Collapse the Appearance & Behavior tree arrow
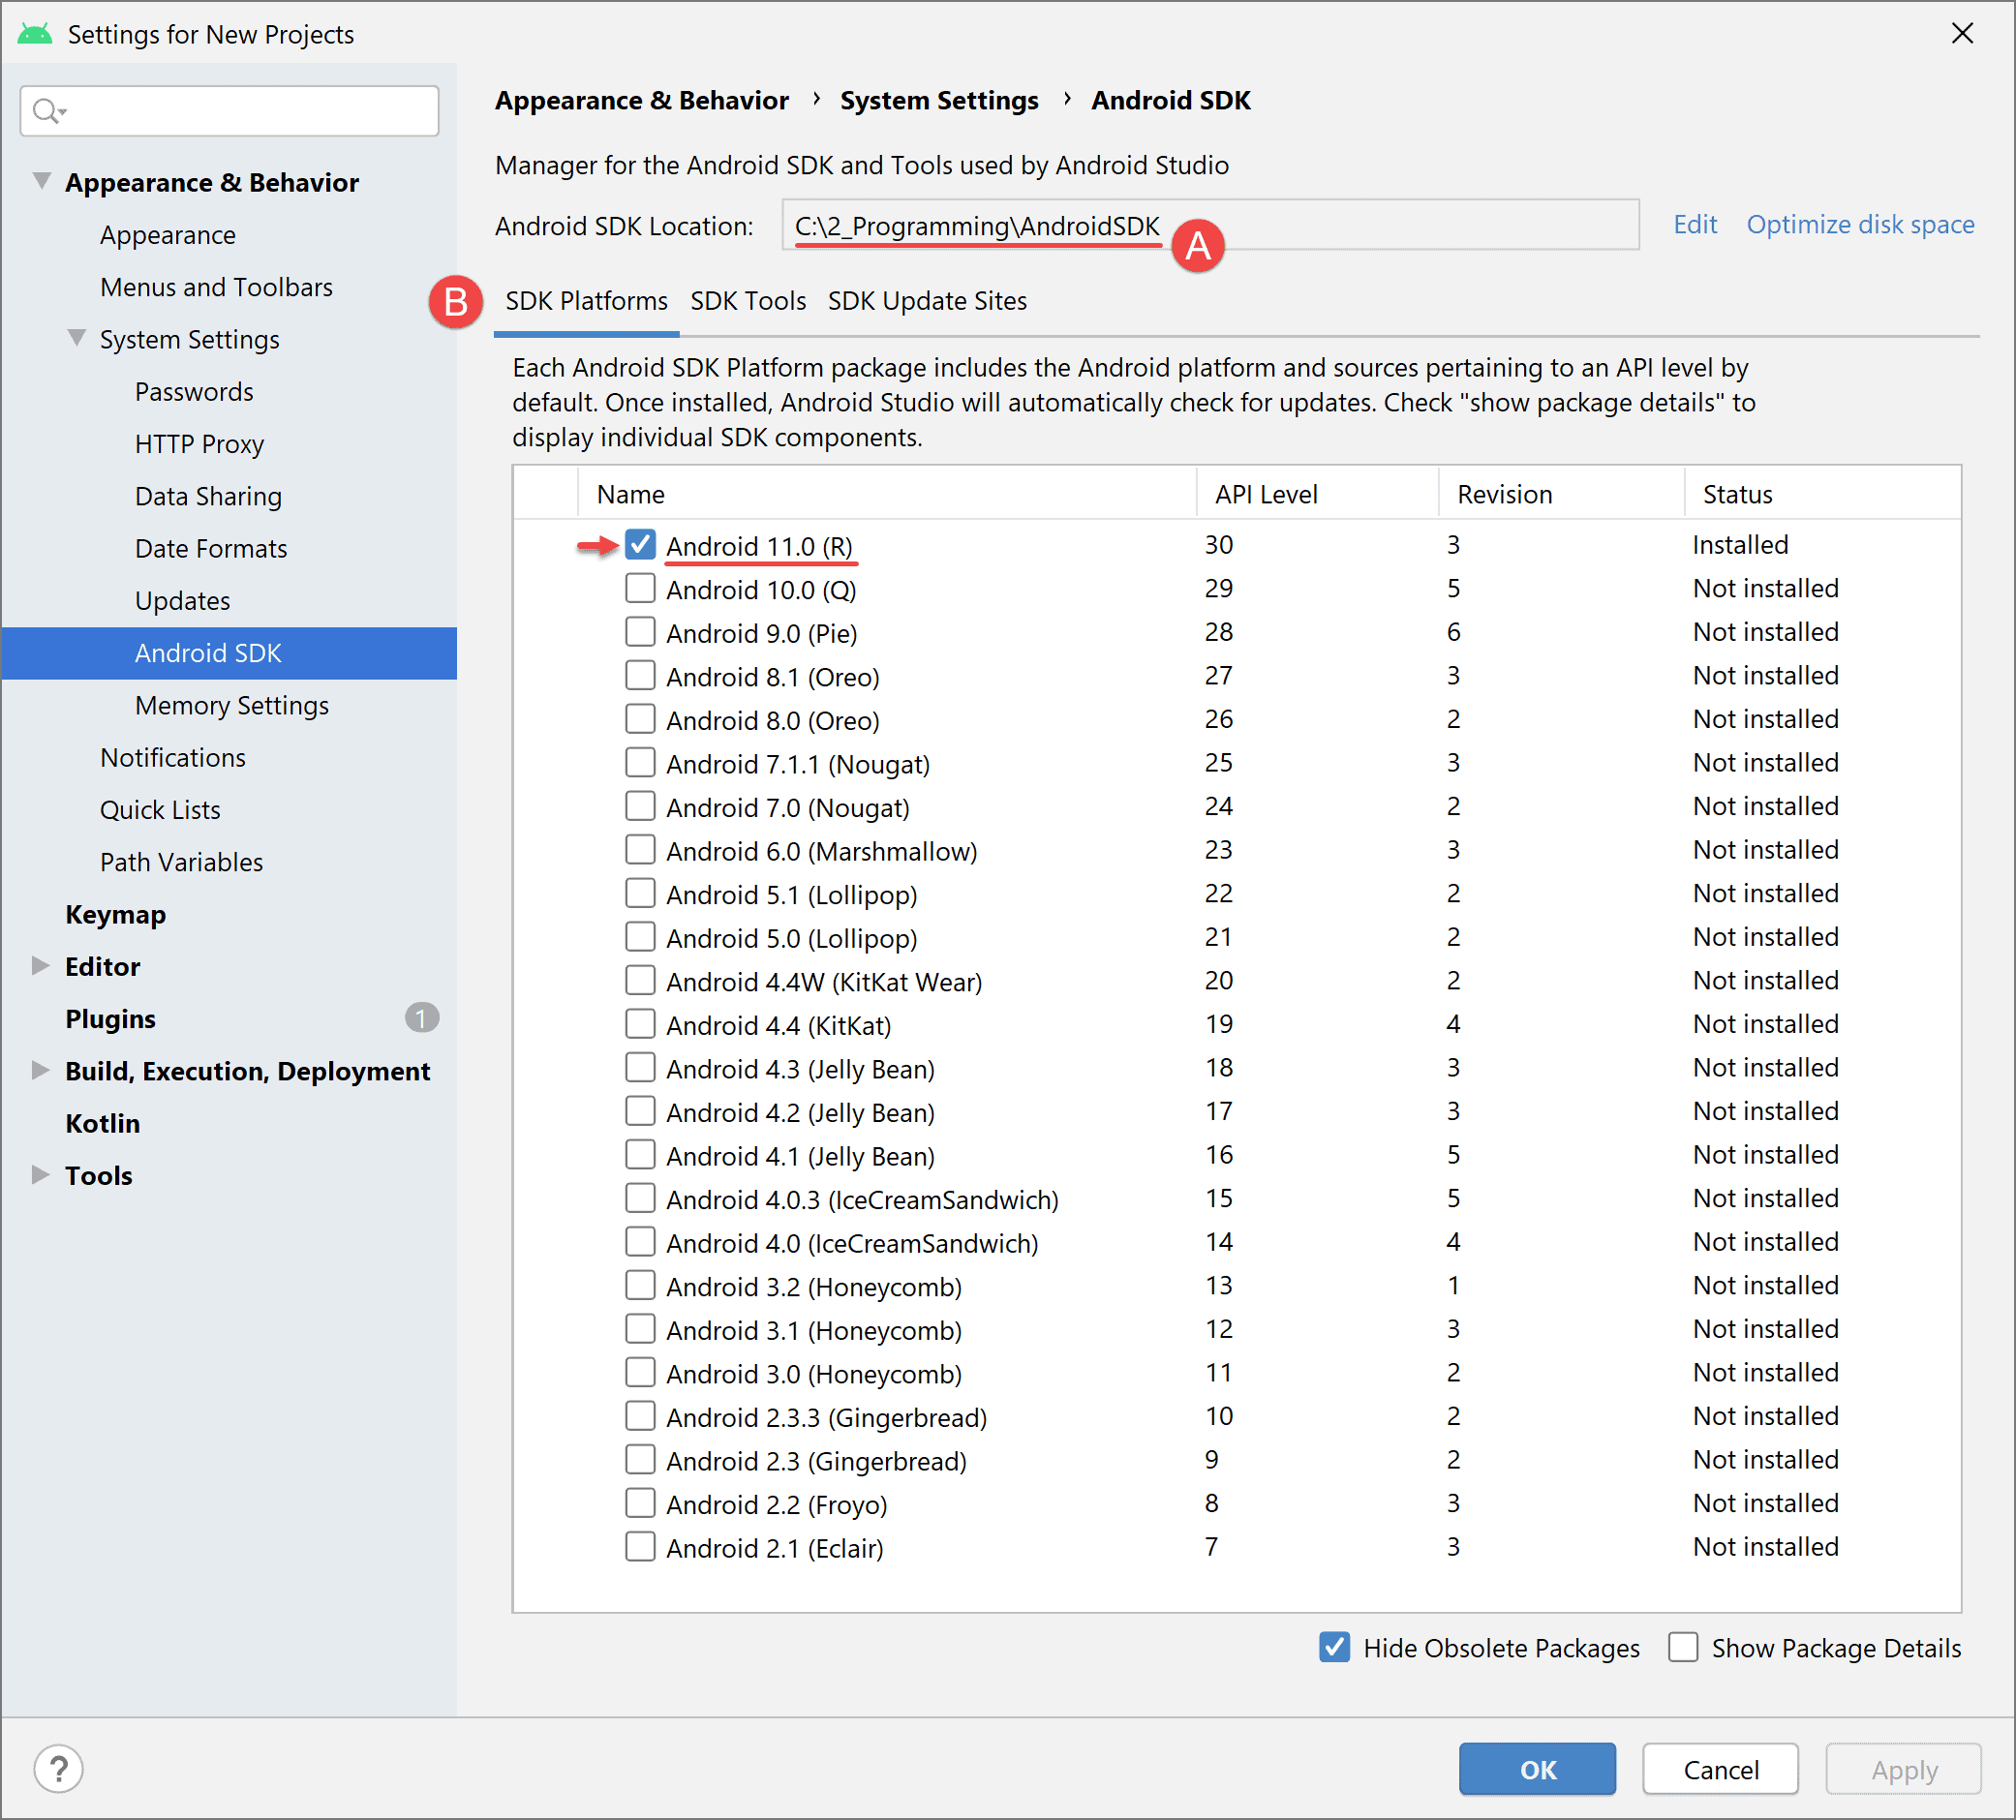This screenshot has height=1820, width=2016. click(42, 181)
